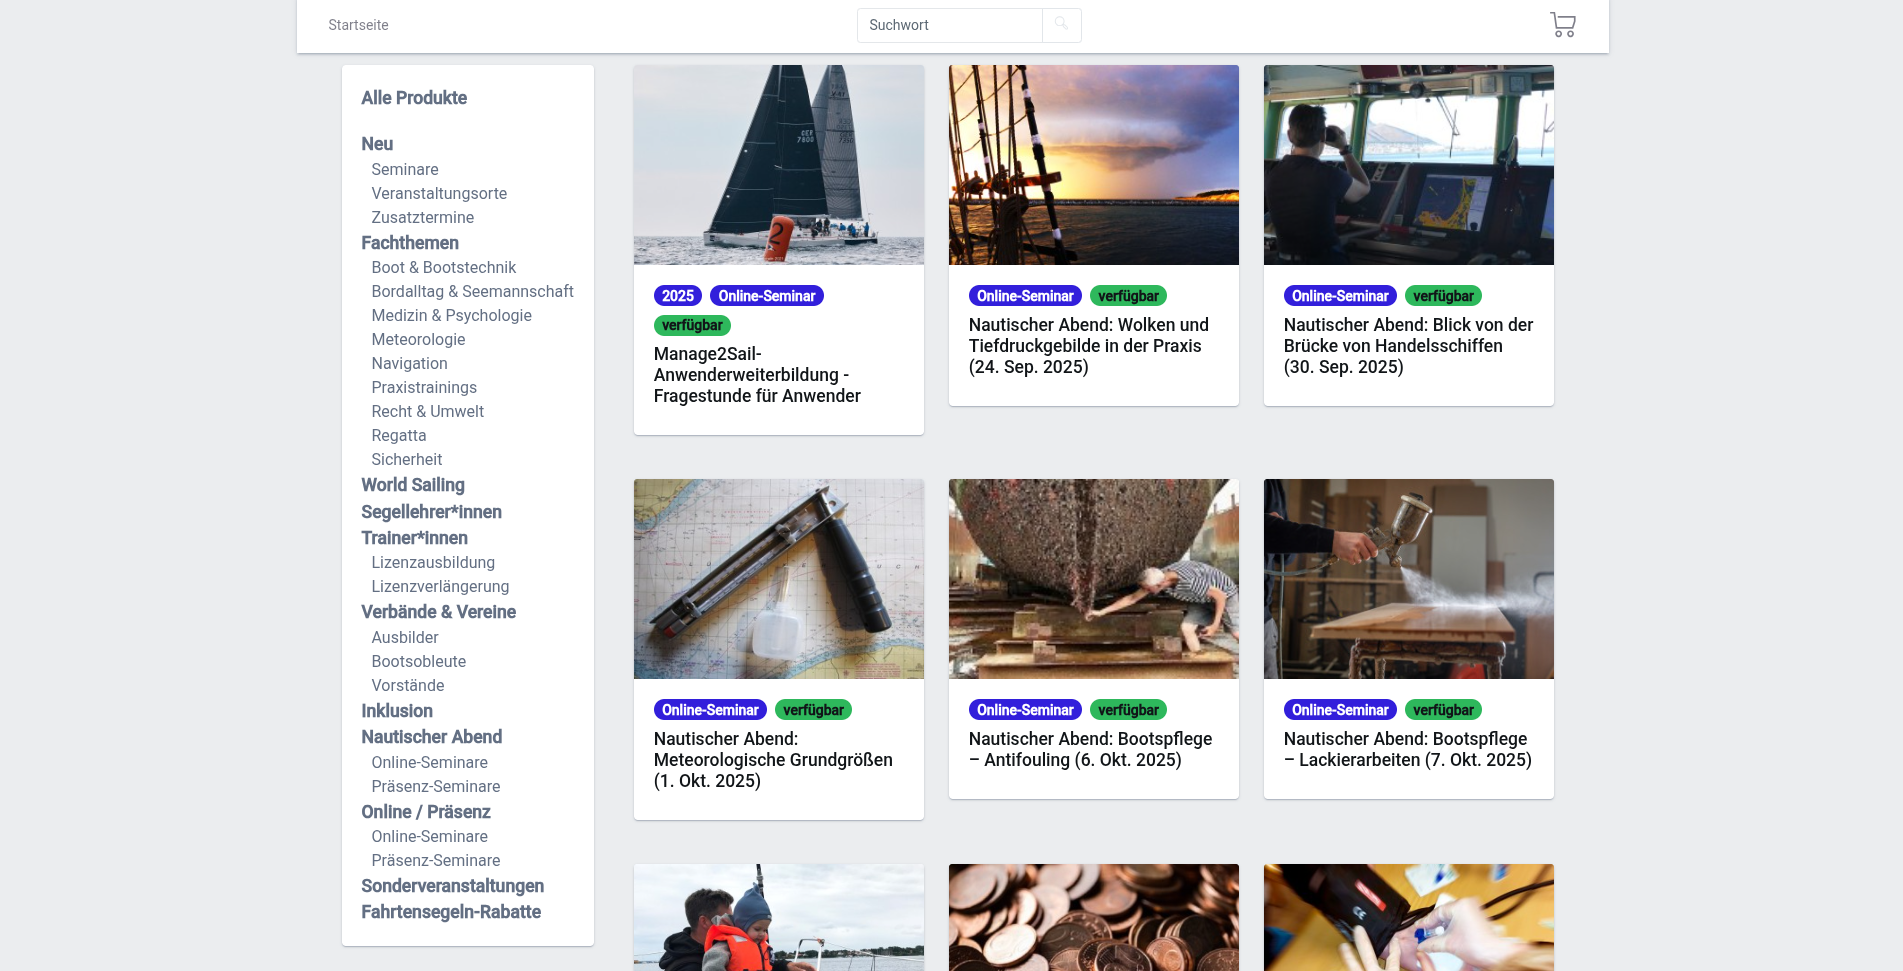Click the ship bridge seminar image
The height and width of the screenshot is (971, 1903).
(1408, 165)
